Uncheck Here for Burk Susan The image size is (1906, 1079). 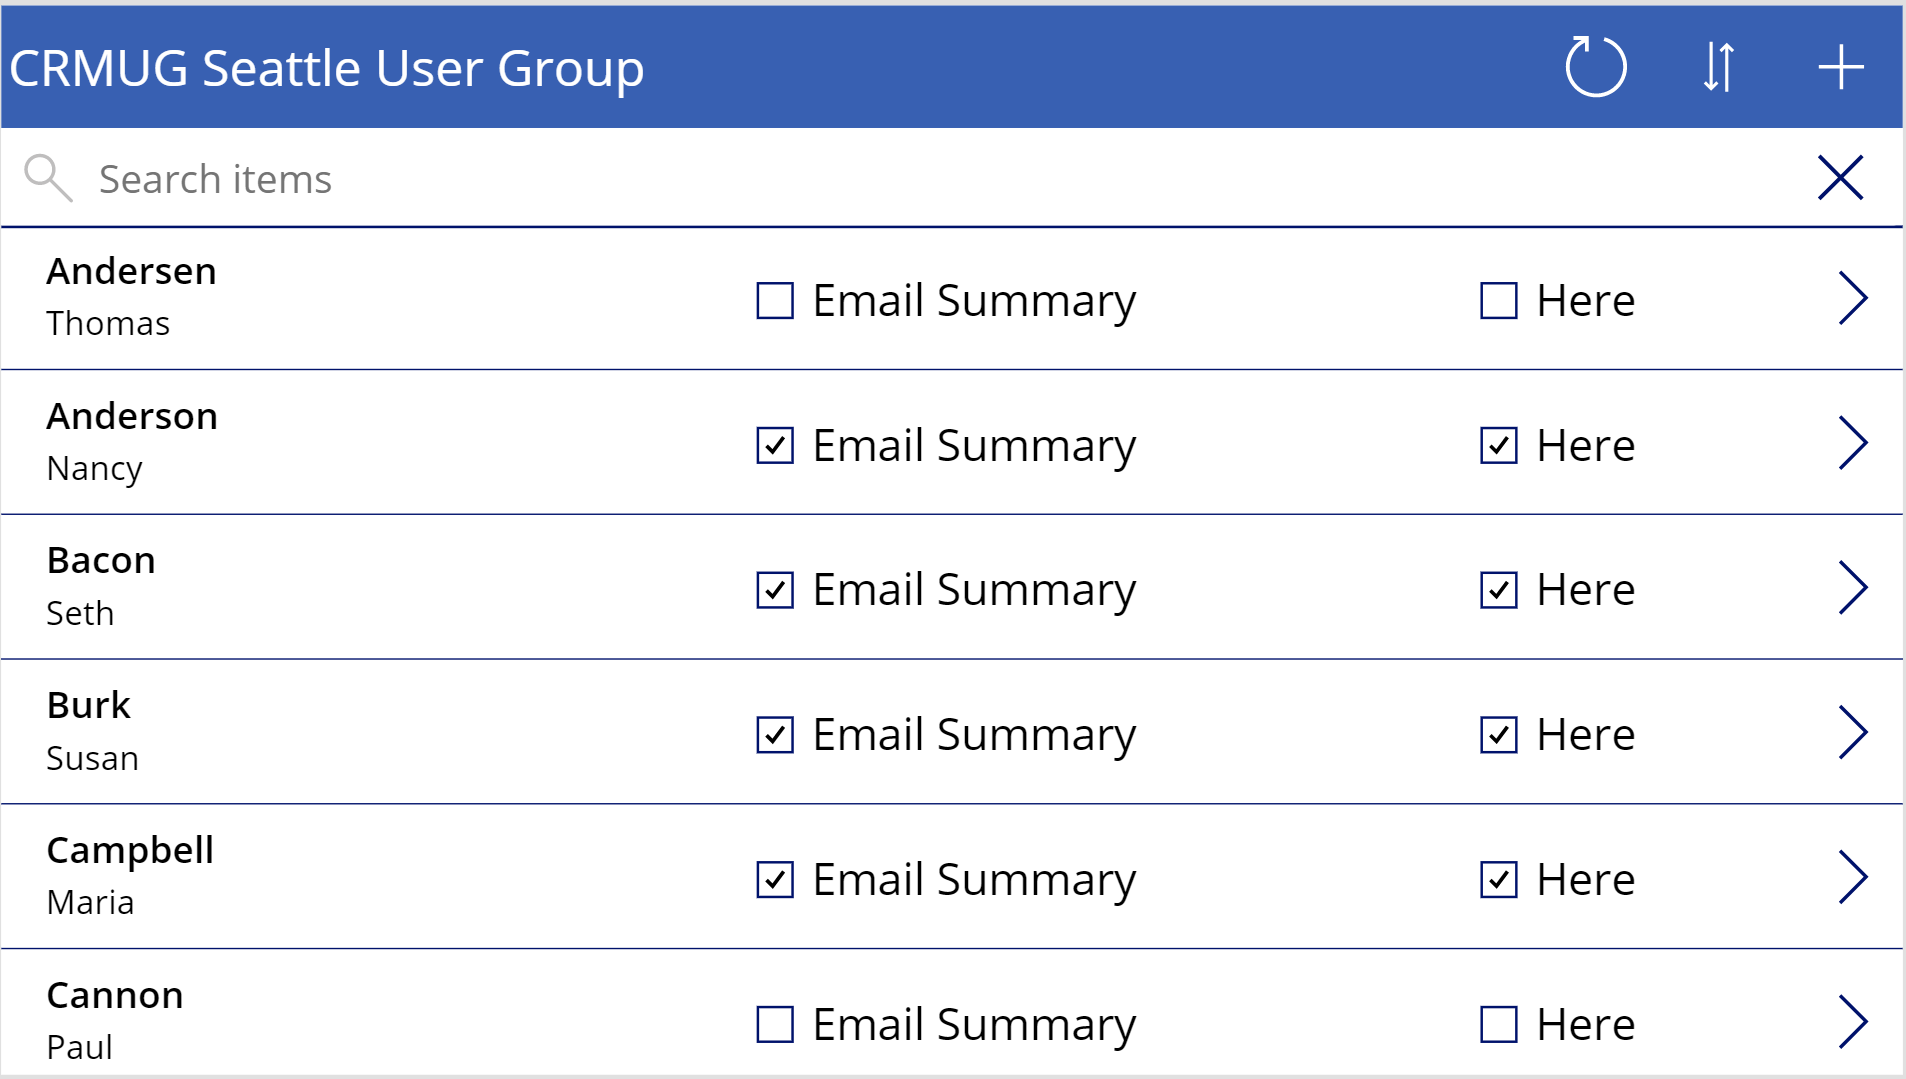click(x=1499, y=735)
